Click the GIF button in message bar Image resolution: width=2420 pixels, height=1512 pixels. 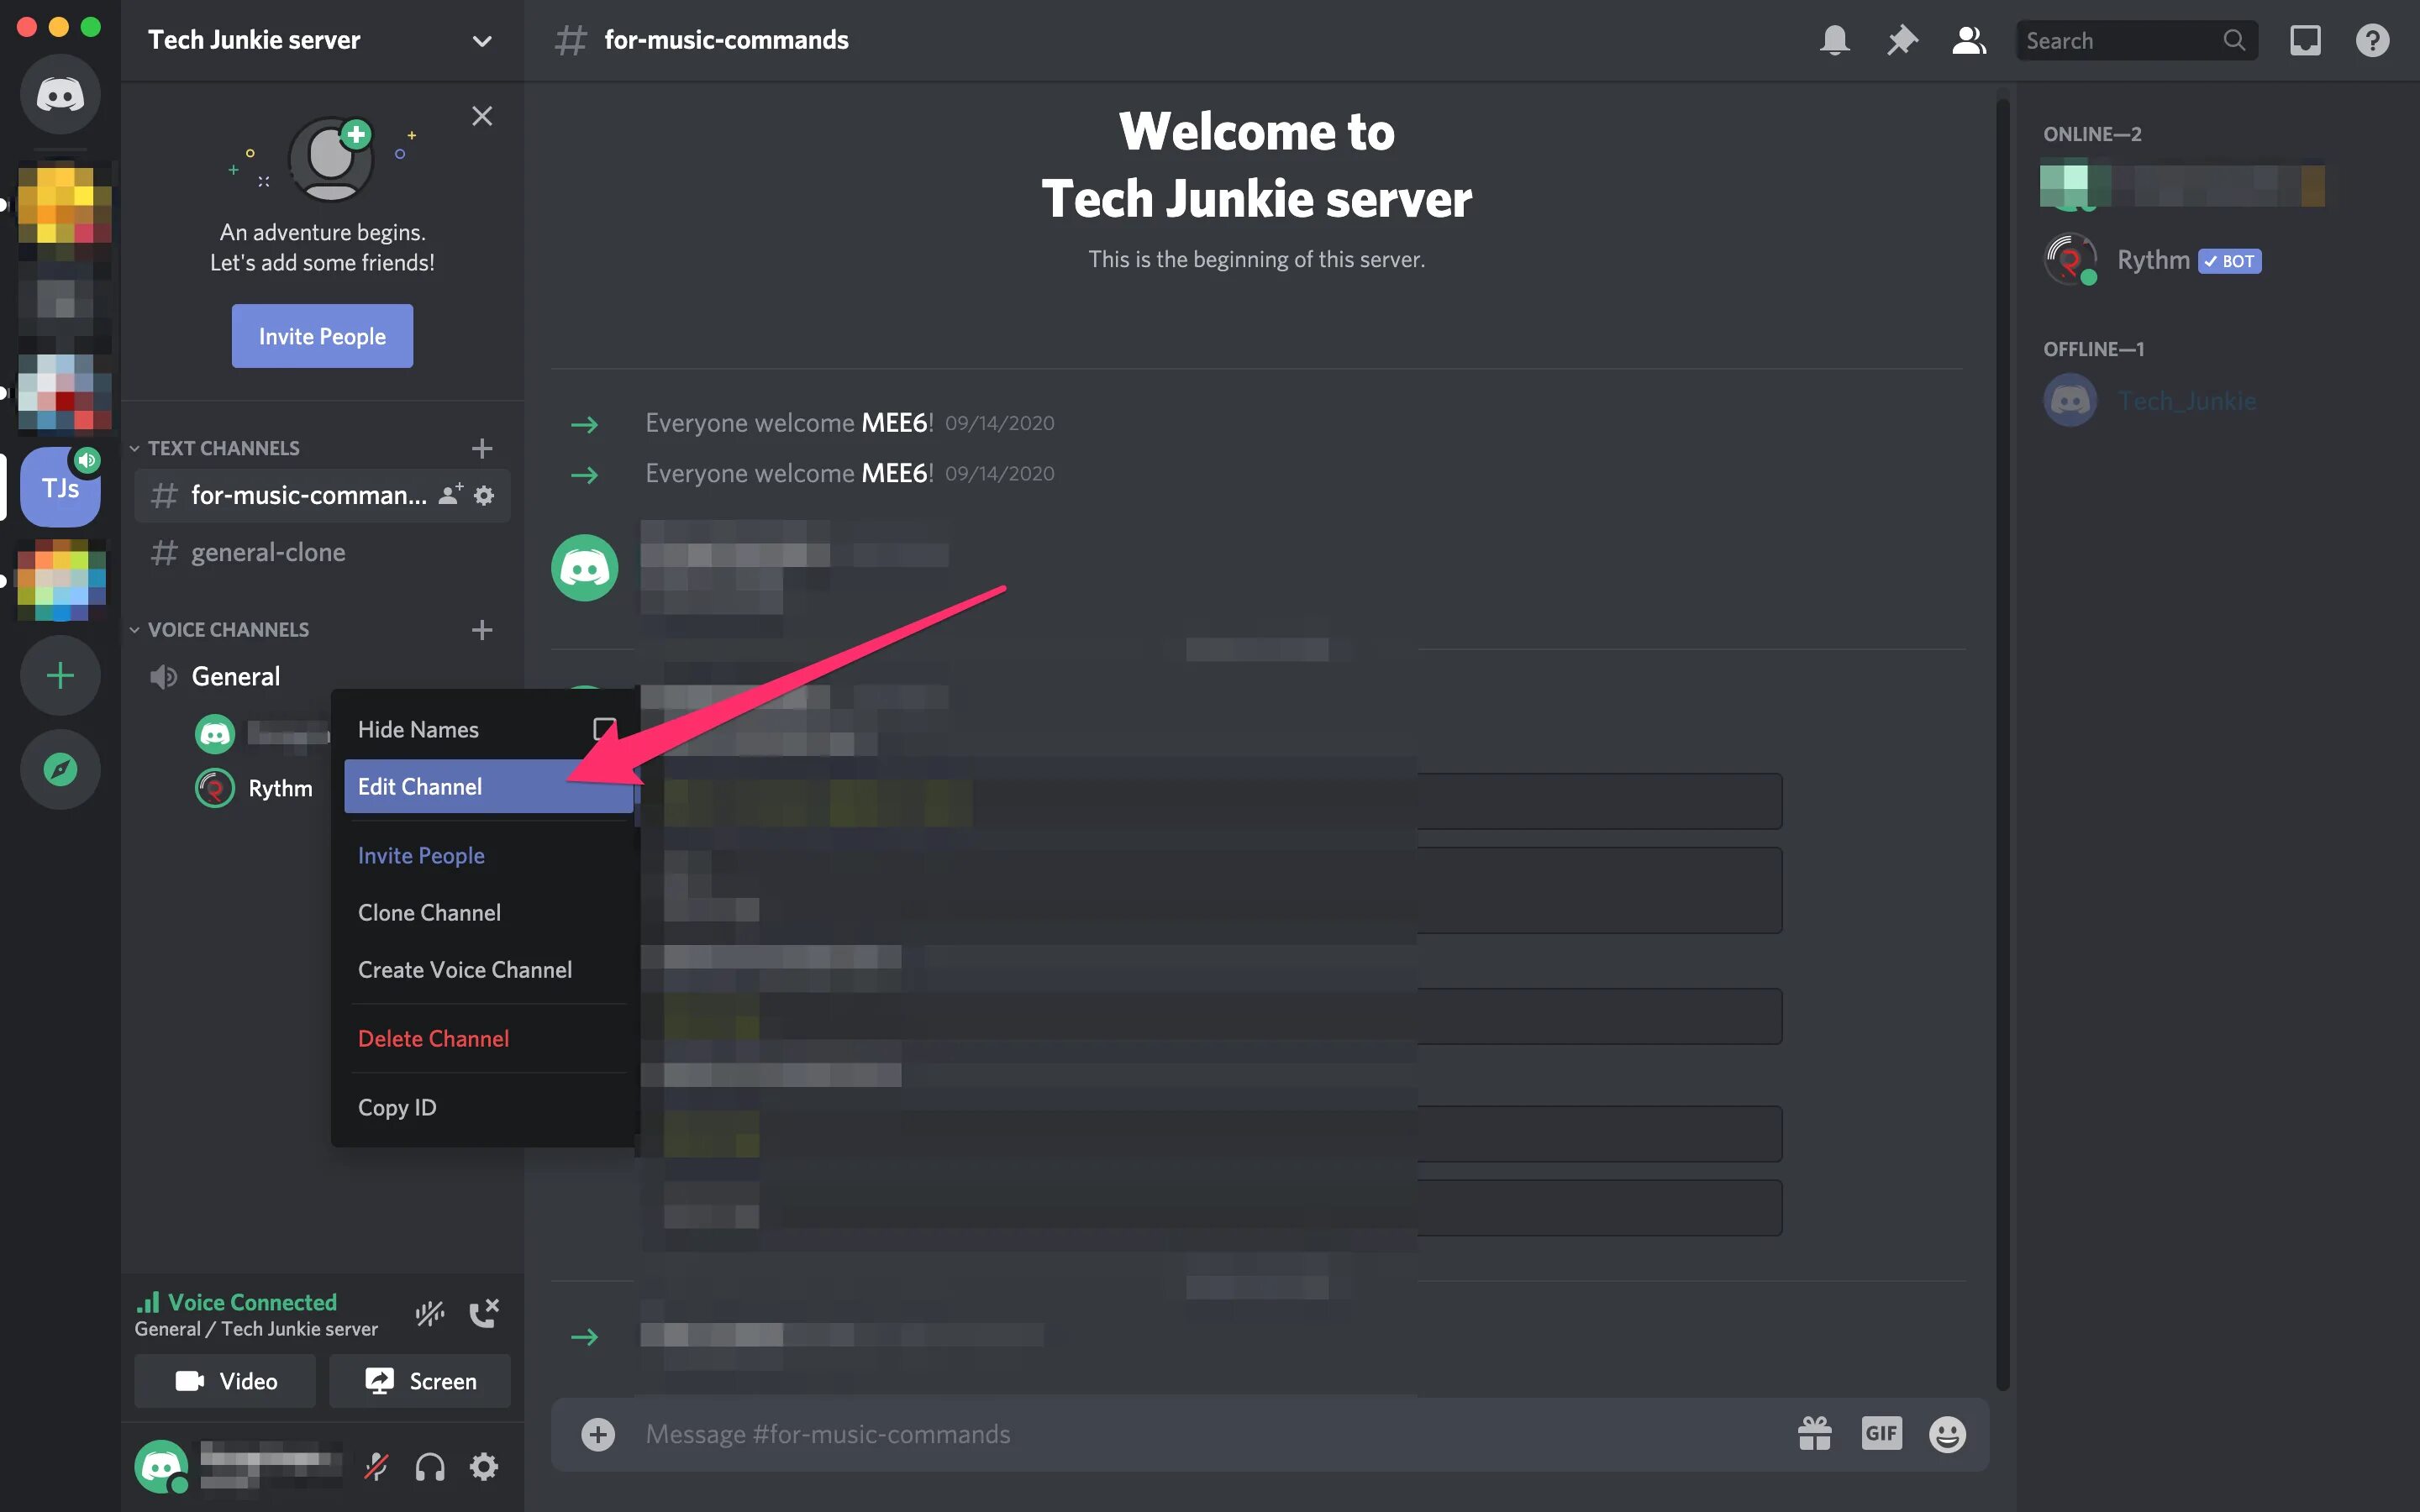pyautogui.click(x=1878, y=1432)
